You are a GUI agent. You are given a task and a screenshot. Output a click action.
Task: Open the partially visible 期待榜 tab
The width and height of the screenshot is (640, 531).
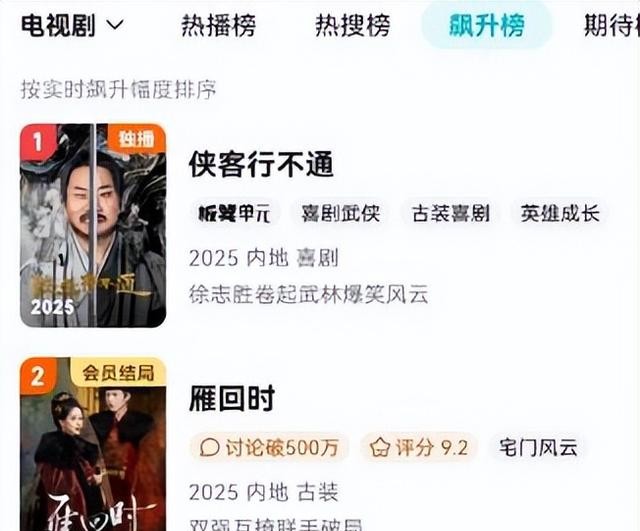[611, 25]
